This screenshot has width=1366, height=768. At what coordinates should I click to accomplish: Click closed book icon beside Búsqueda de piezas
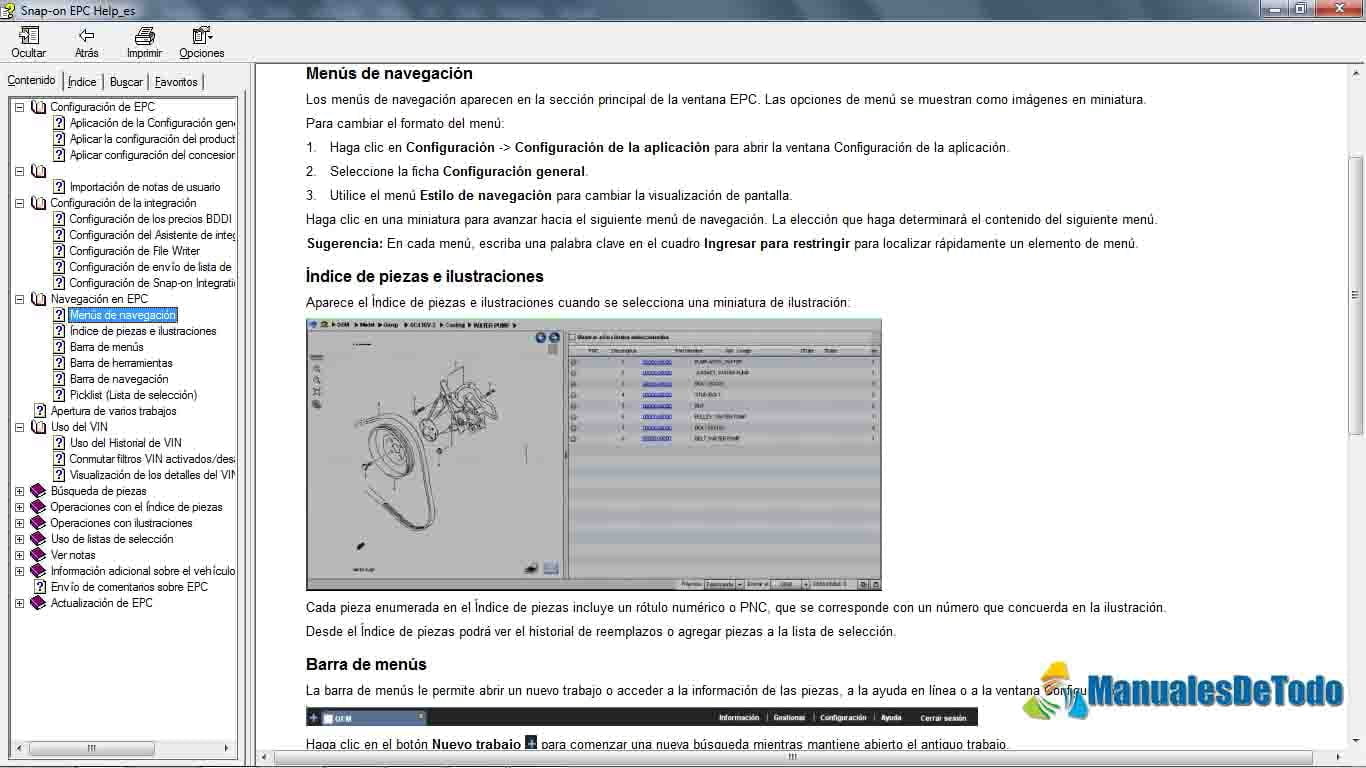39,491
